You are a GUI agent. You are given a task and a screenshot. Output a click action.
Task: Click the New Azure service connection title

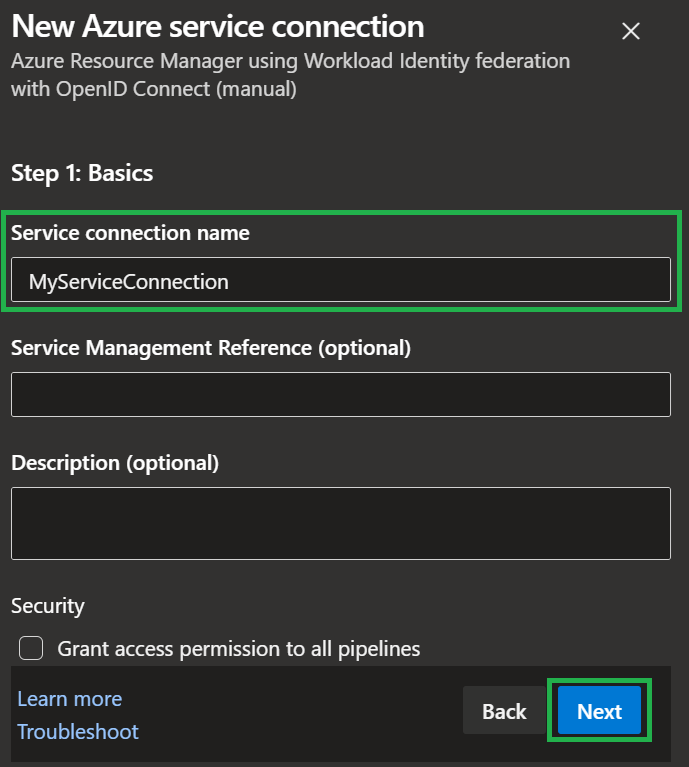click(x=218, y=26)
